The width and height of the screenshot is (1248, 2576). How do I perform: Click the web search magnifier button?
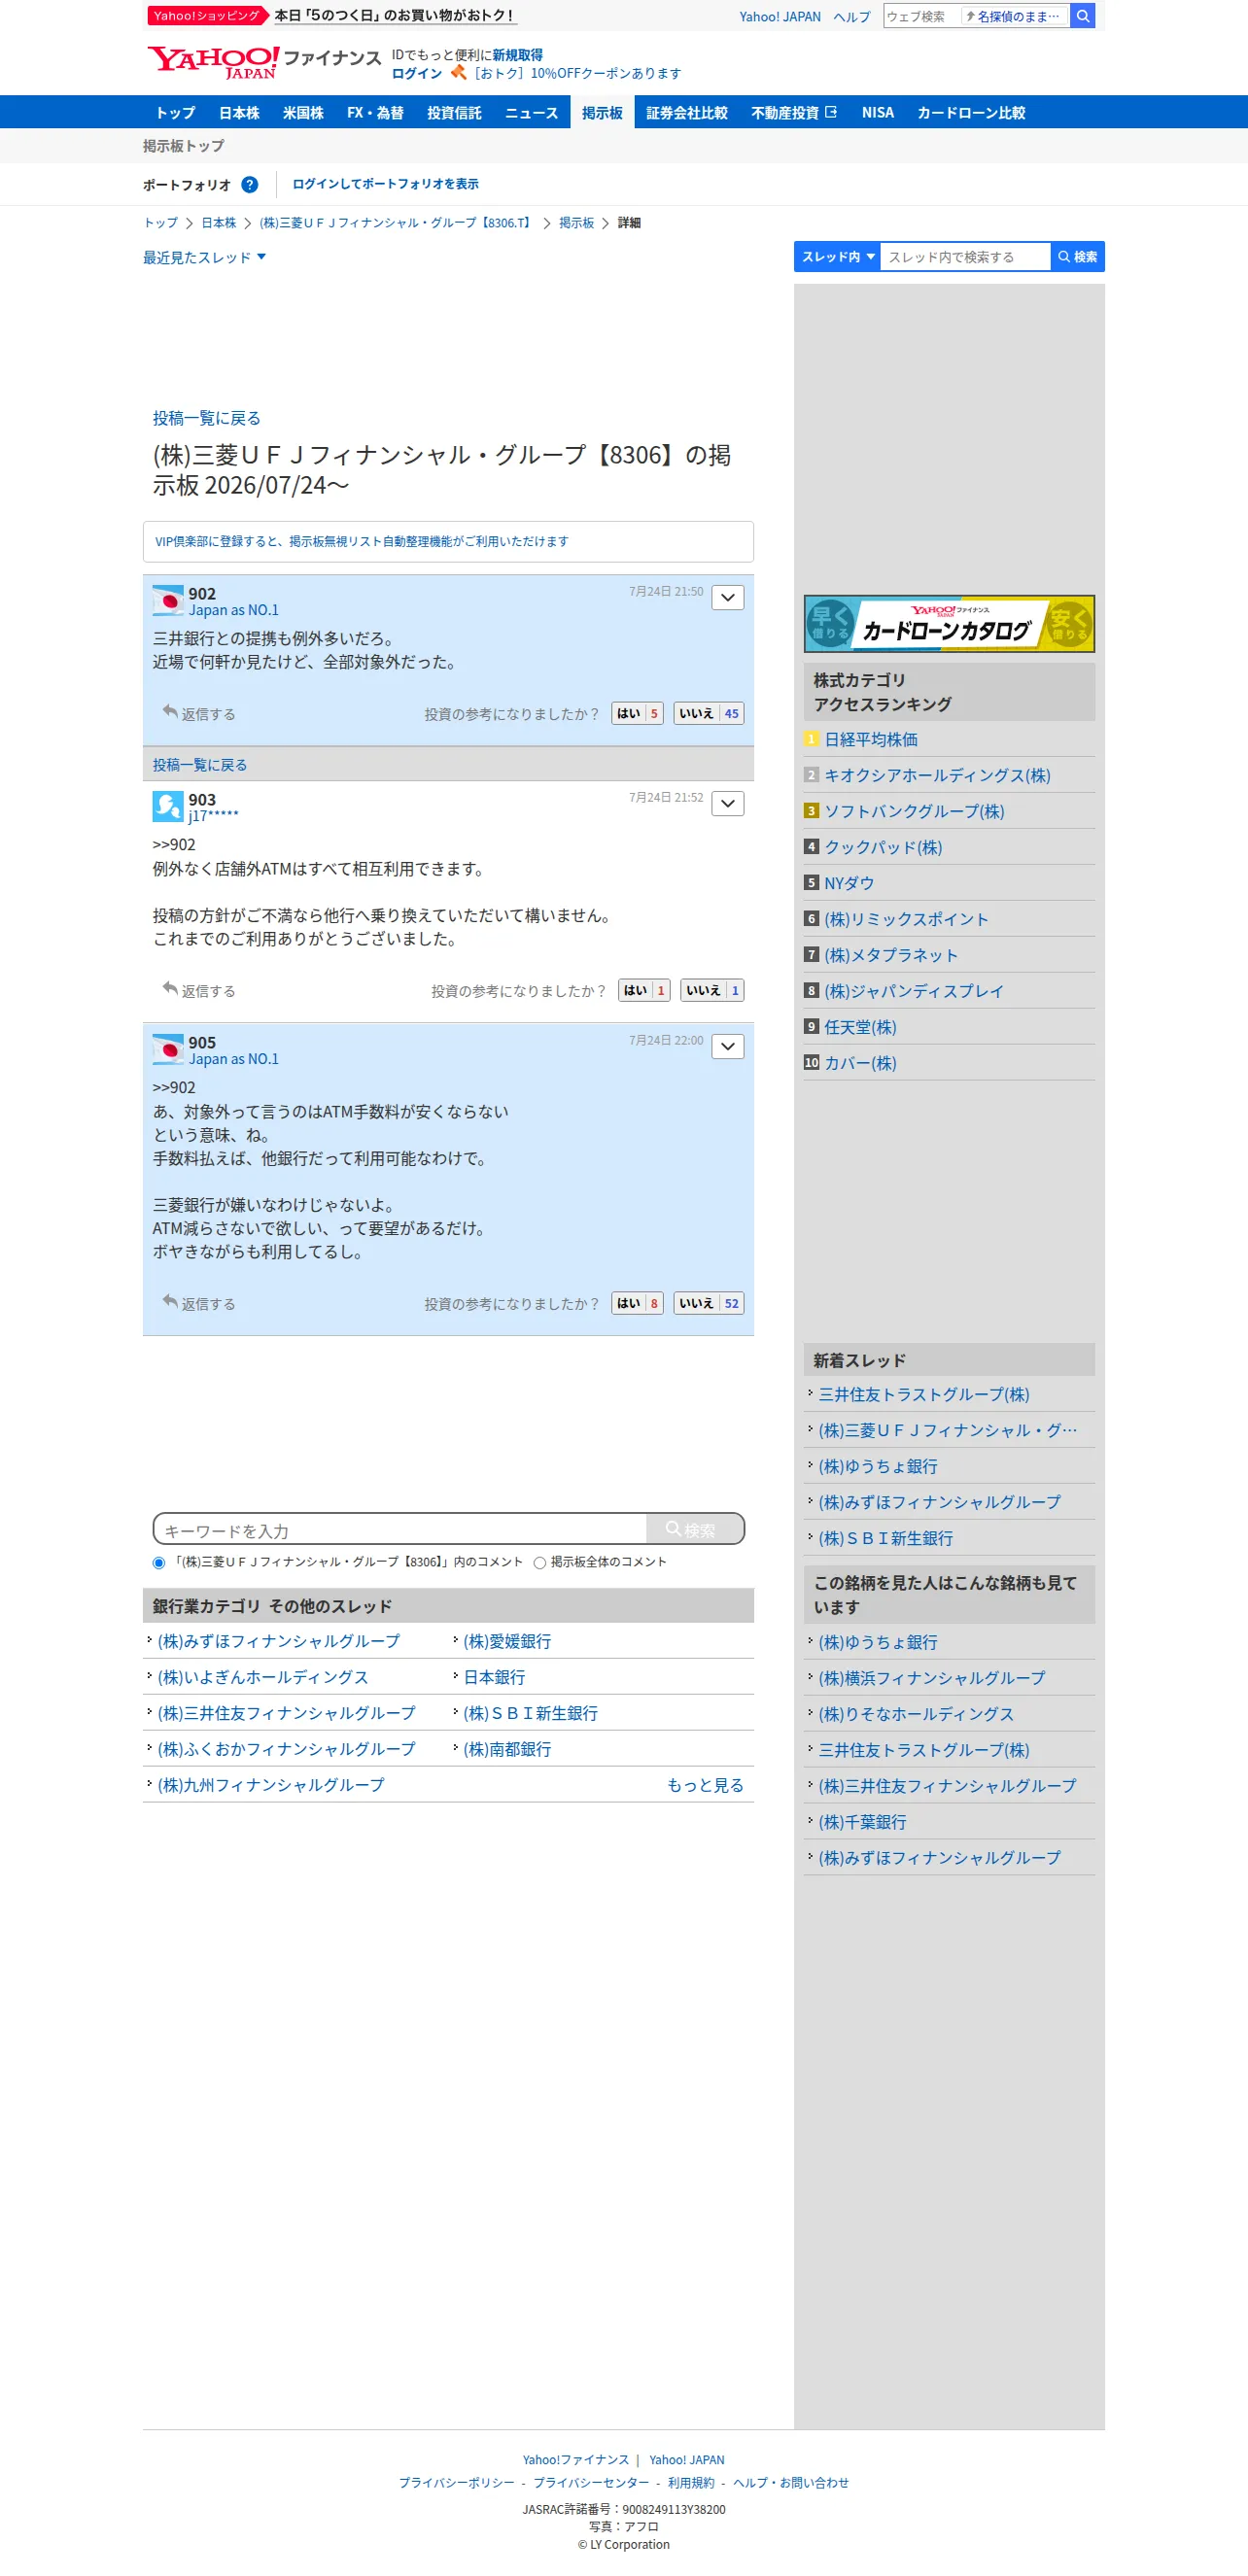pyautogui.click(x=1082, y=16)
